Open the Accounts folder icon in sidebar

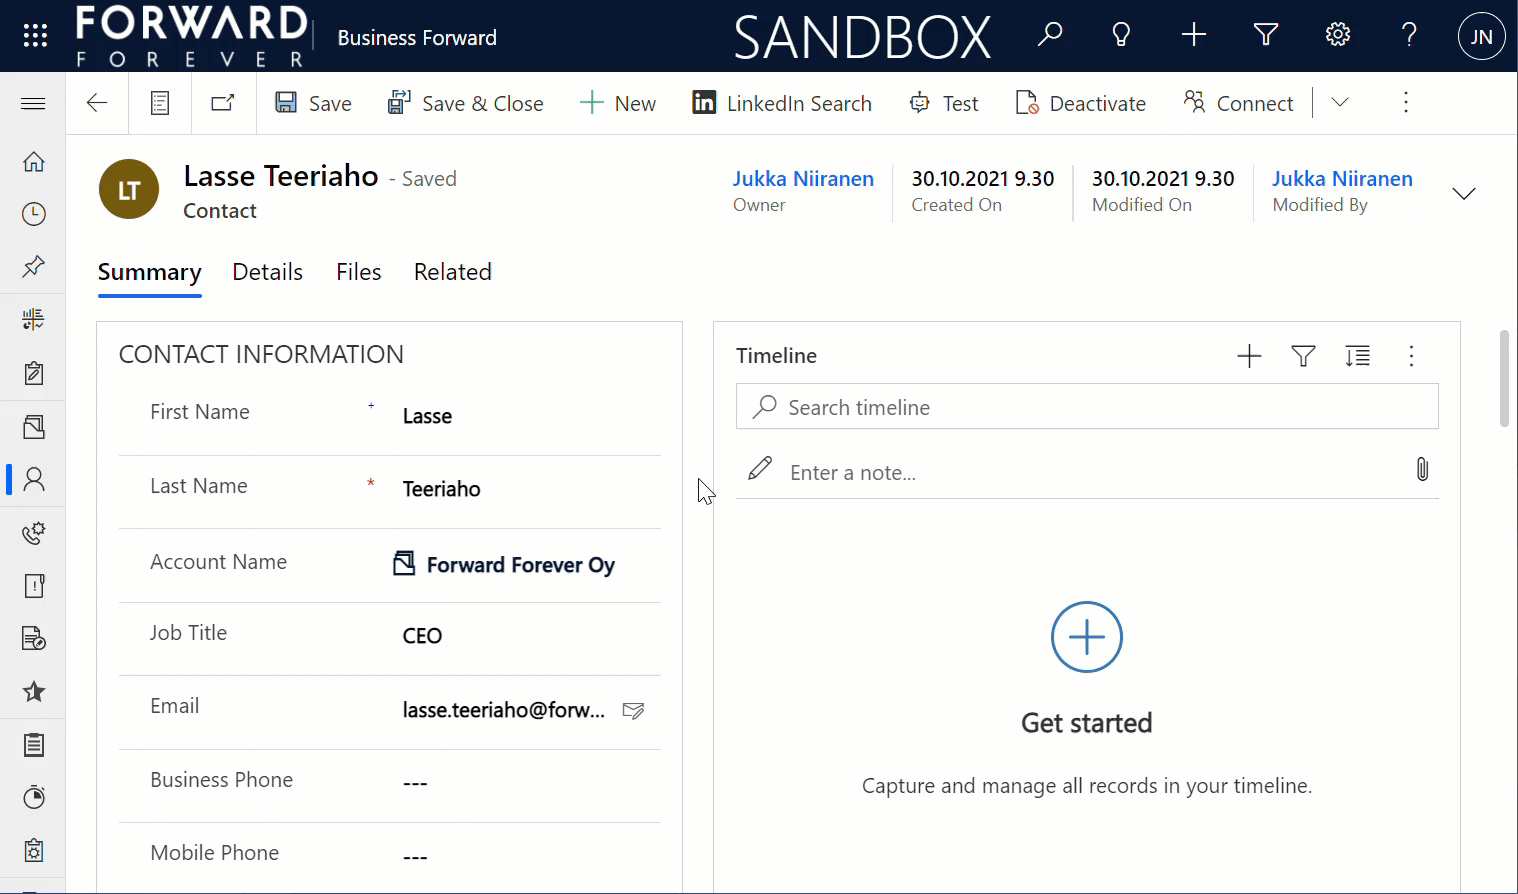34,427
